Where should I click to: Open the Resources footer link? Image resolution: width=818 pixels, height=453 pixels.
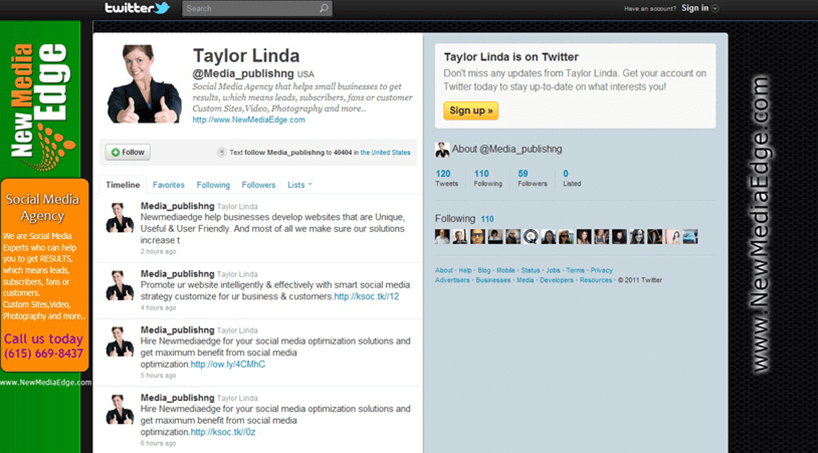pos(596,280)
